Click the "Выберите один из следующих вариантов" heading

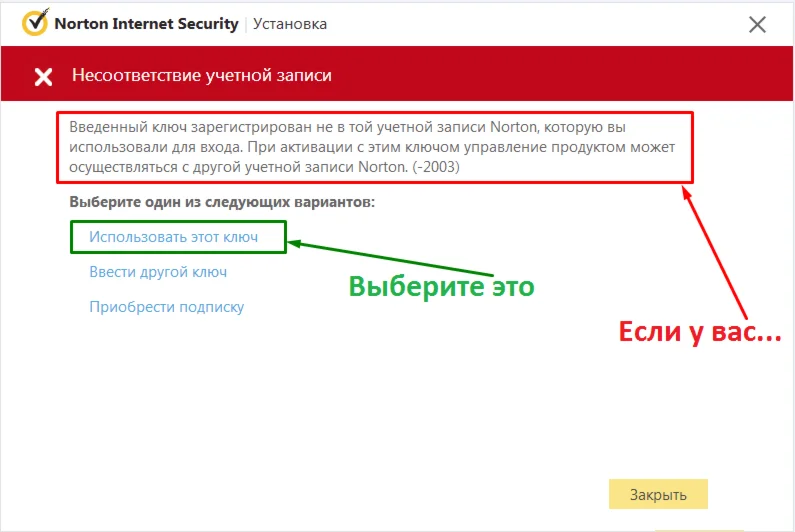(x=221, y=202)
